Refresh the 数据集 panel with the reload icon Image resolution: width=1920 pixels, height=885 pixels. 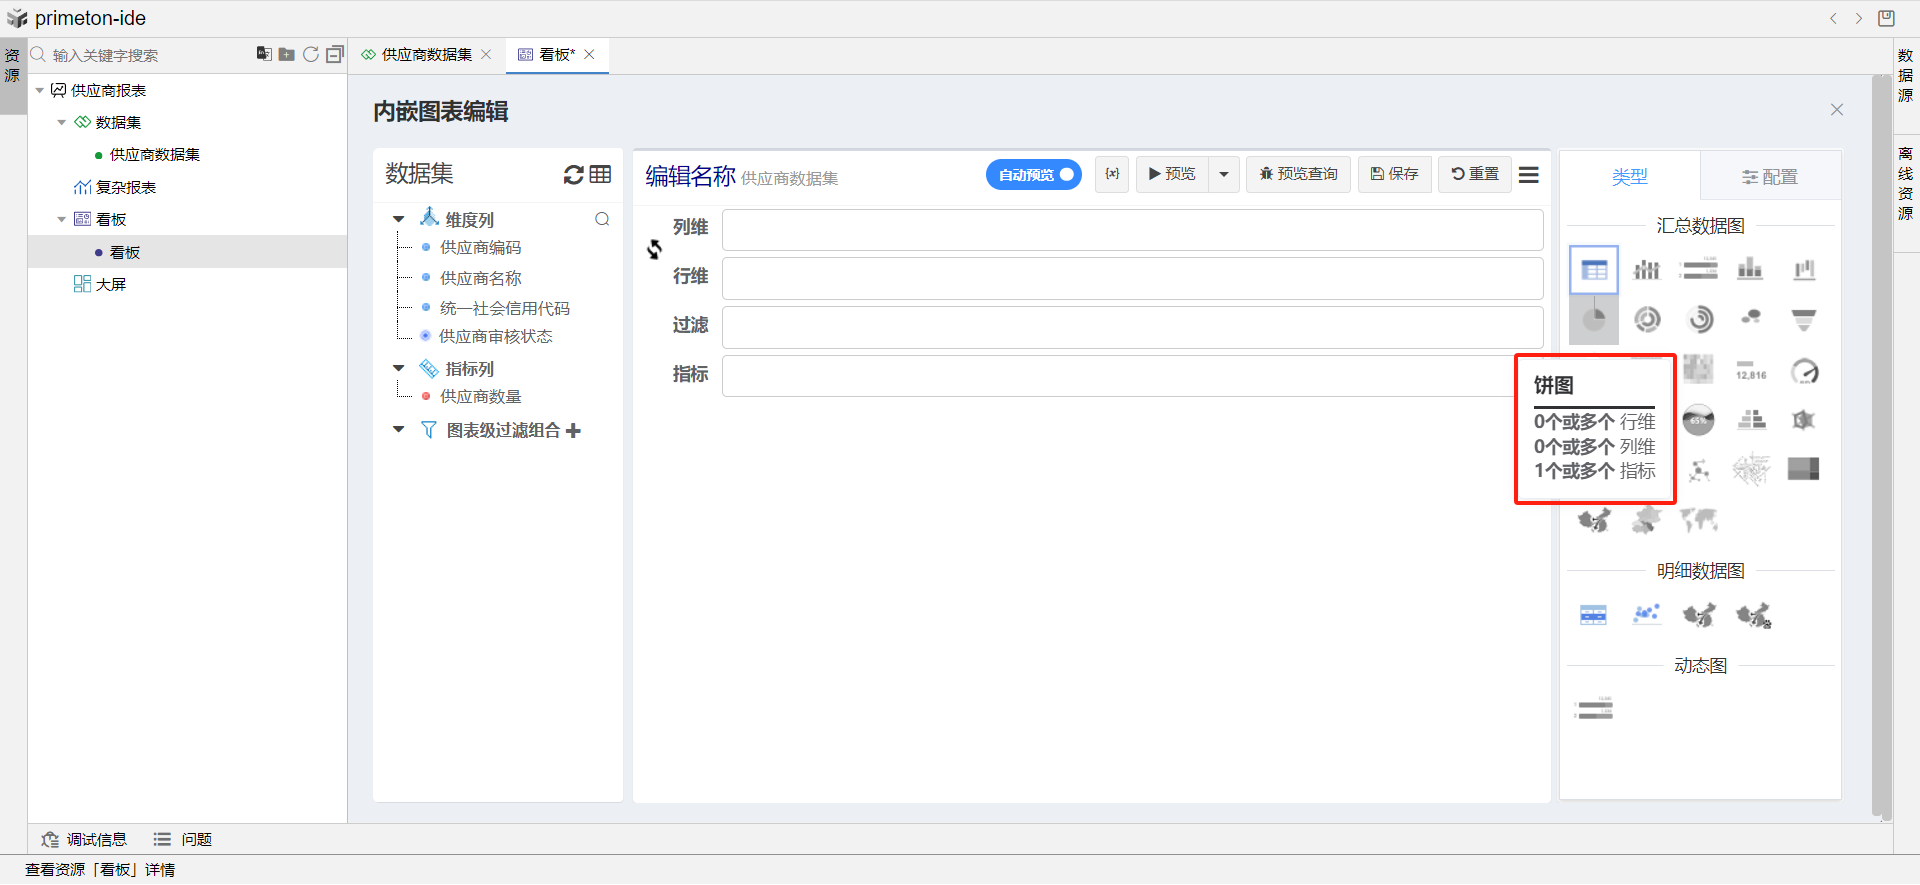tap(573, 175)
